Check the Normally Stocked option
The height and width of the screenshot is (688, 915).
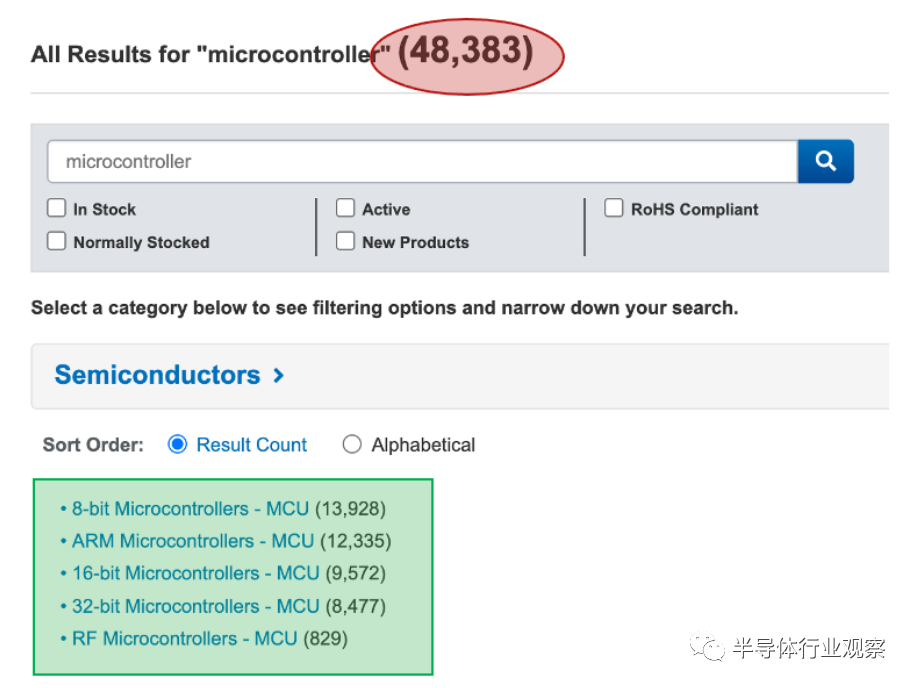(57, 242)
